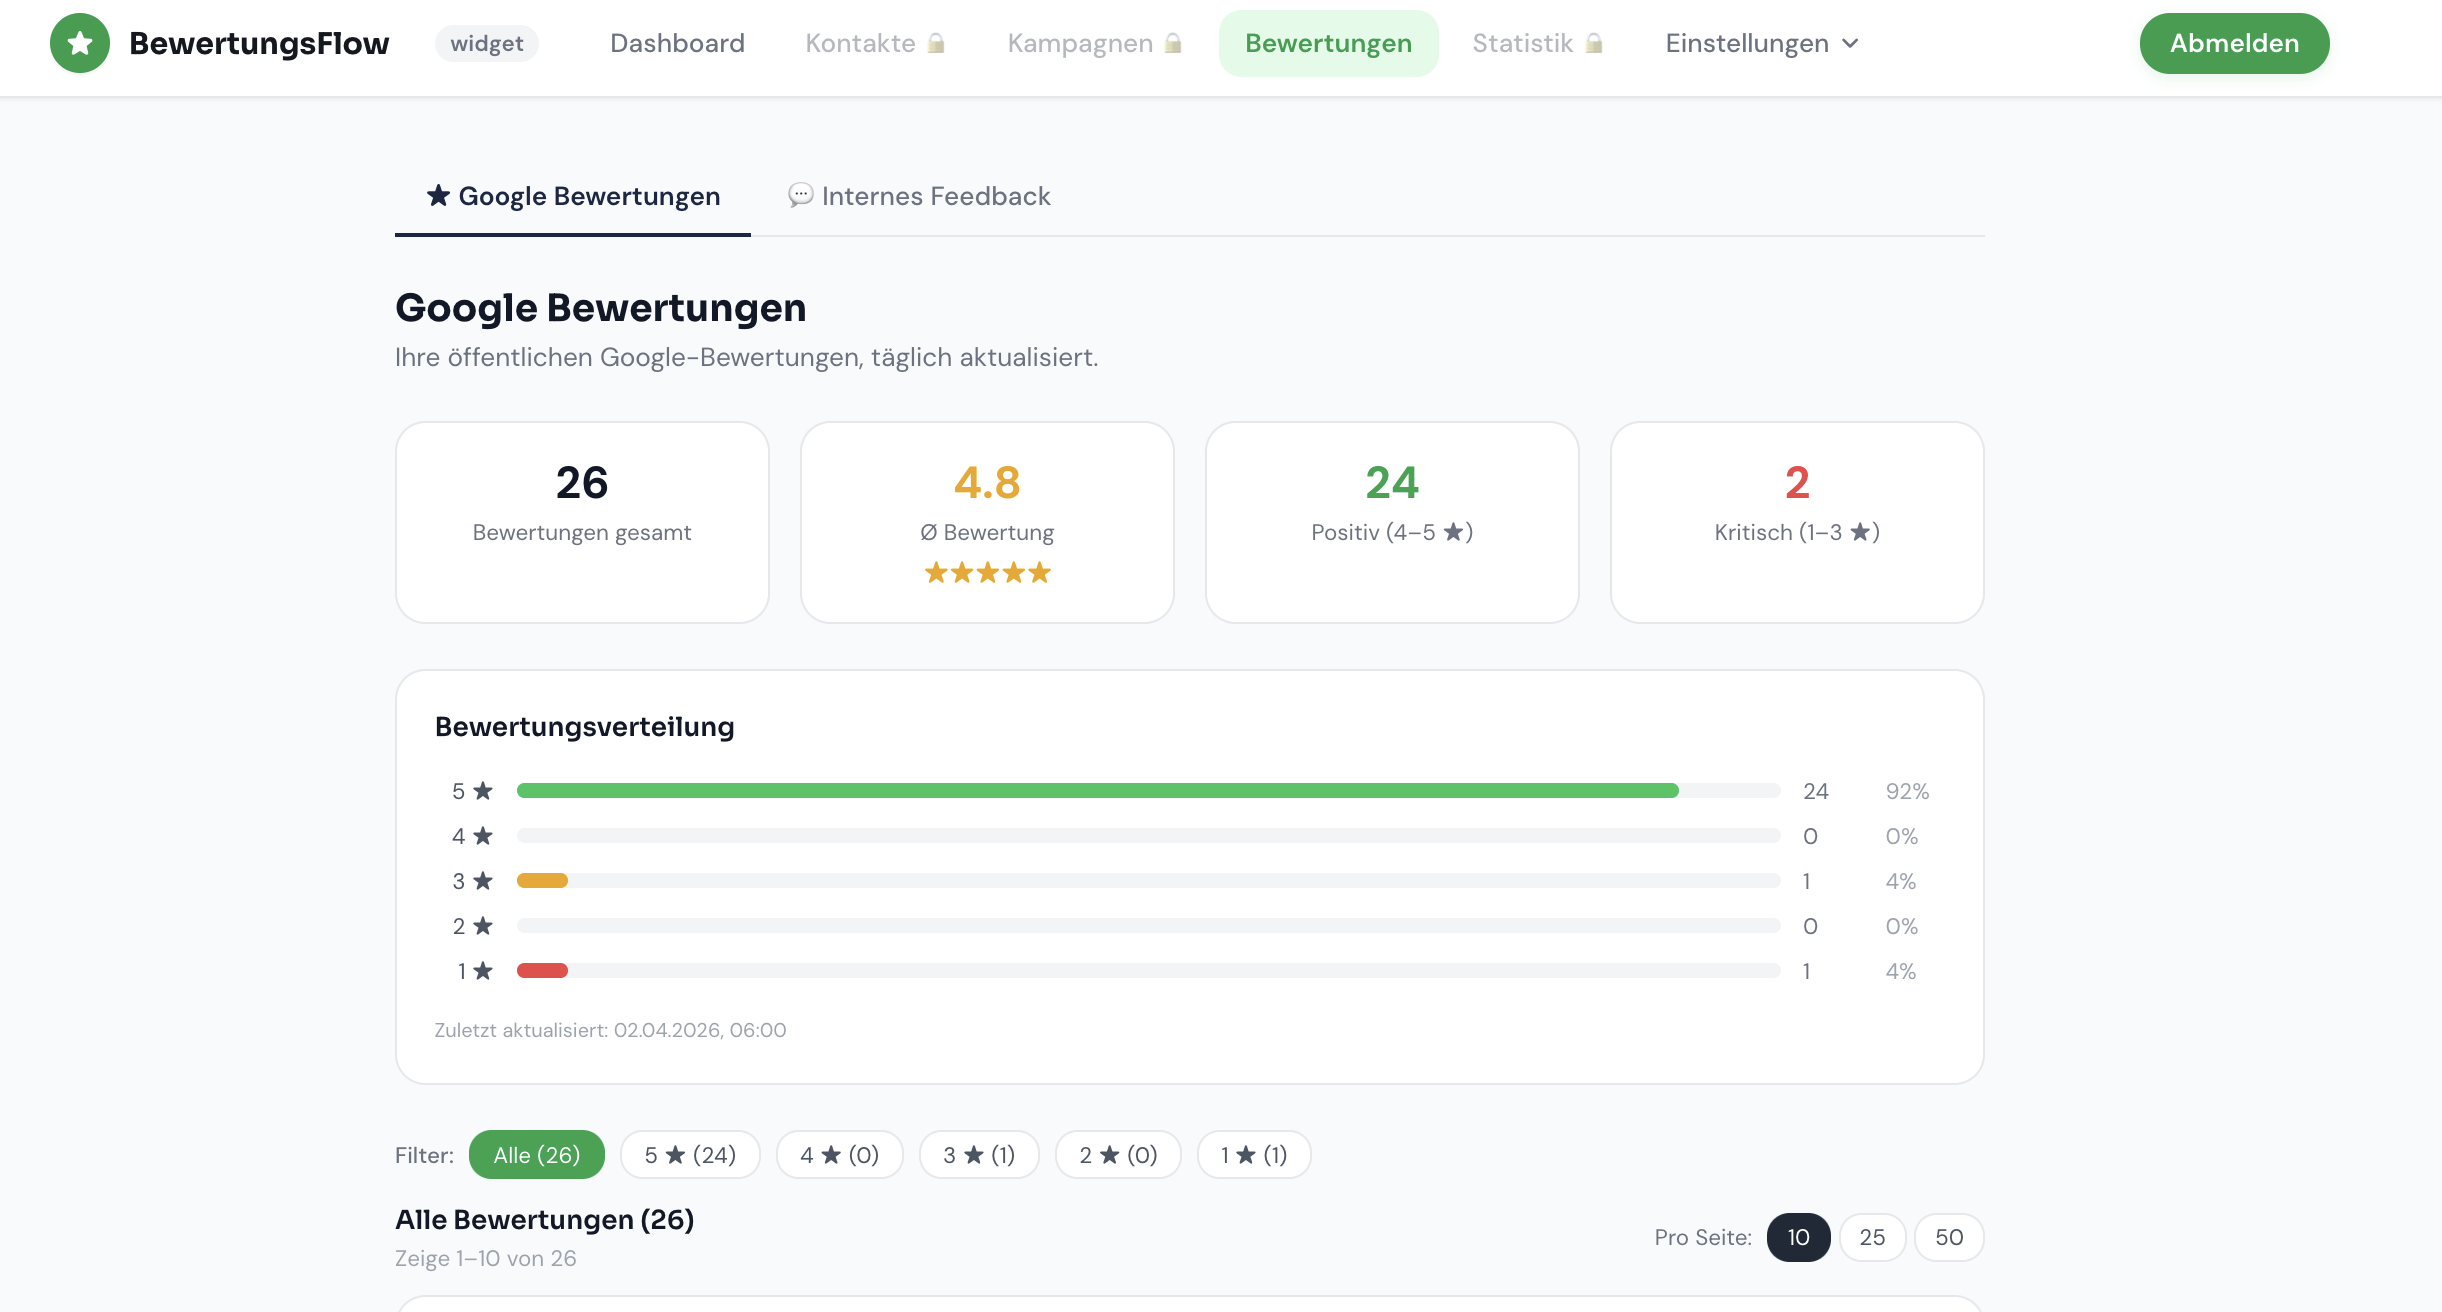Click the speech bubble icon of Internes Feedback
The height and width of the screenshot is (1312, 2442).
click(800, 195)
